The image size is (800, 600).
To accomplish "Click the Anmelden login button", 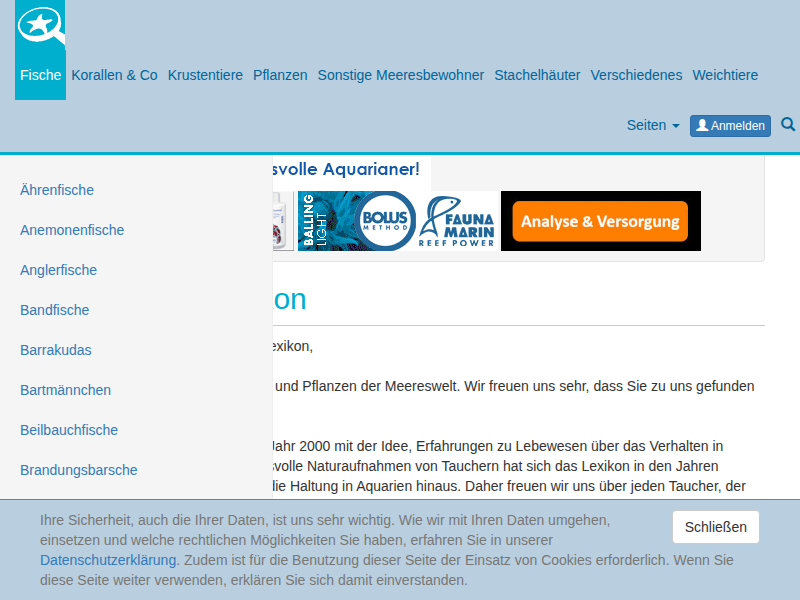I will pos(730,126).
